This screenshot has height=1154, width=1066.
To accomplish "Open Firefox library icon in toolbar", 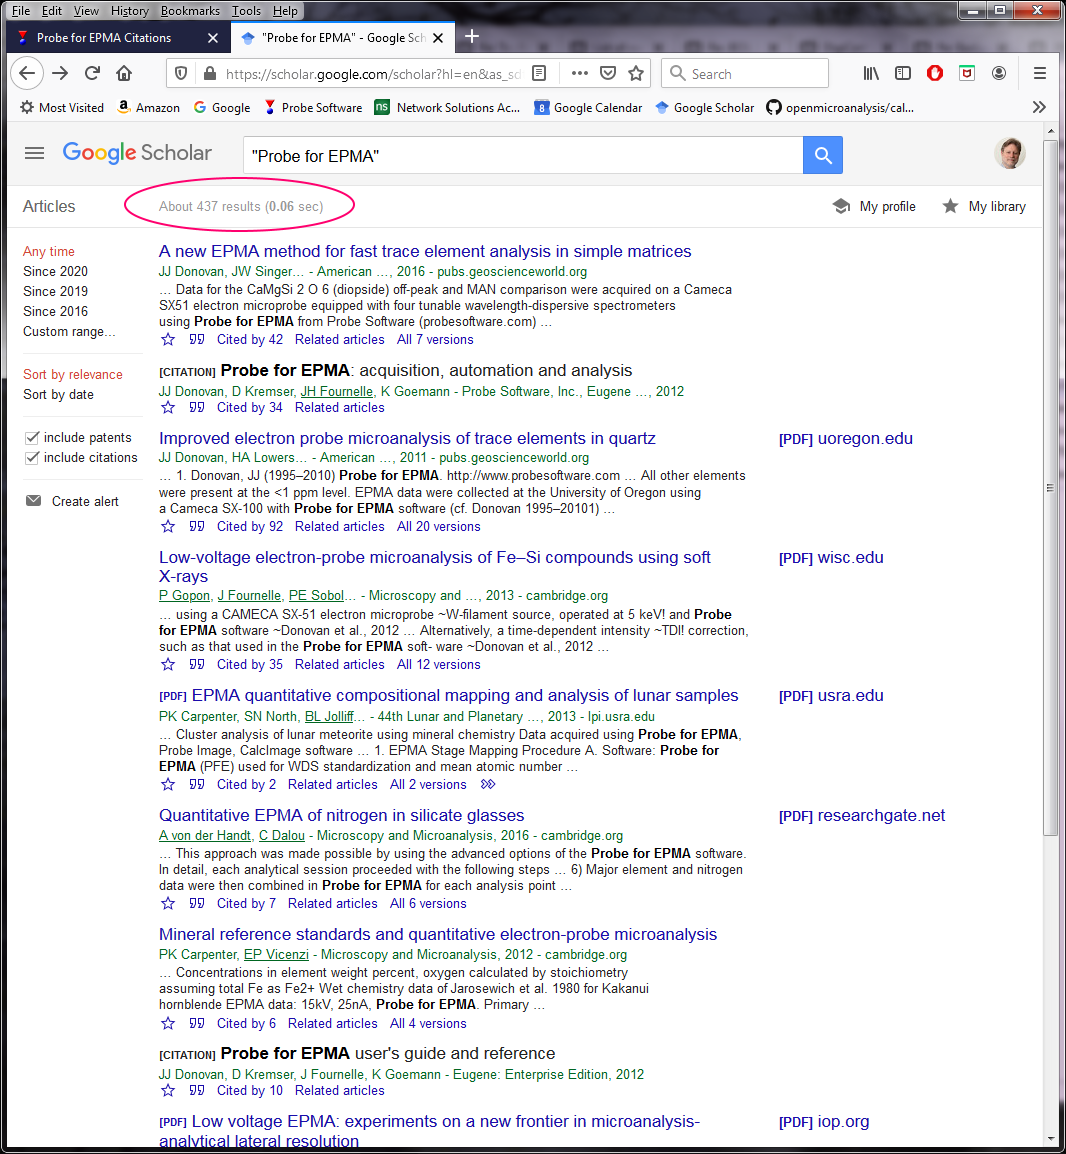I will click(x=871, y=73).
